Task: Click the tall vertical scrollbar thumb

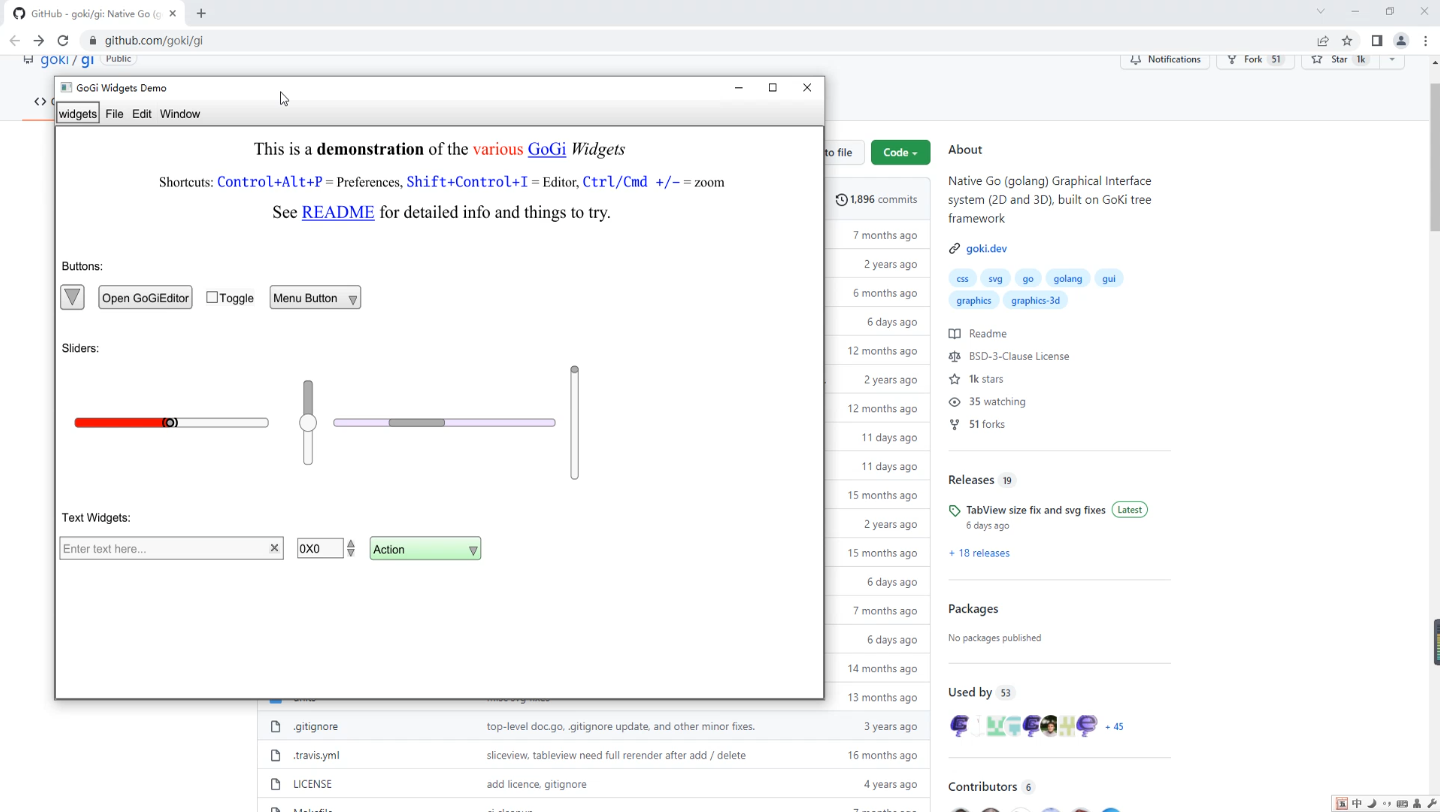Action: click(575, 370)
